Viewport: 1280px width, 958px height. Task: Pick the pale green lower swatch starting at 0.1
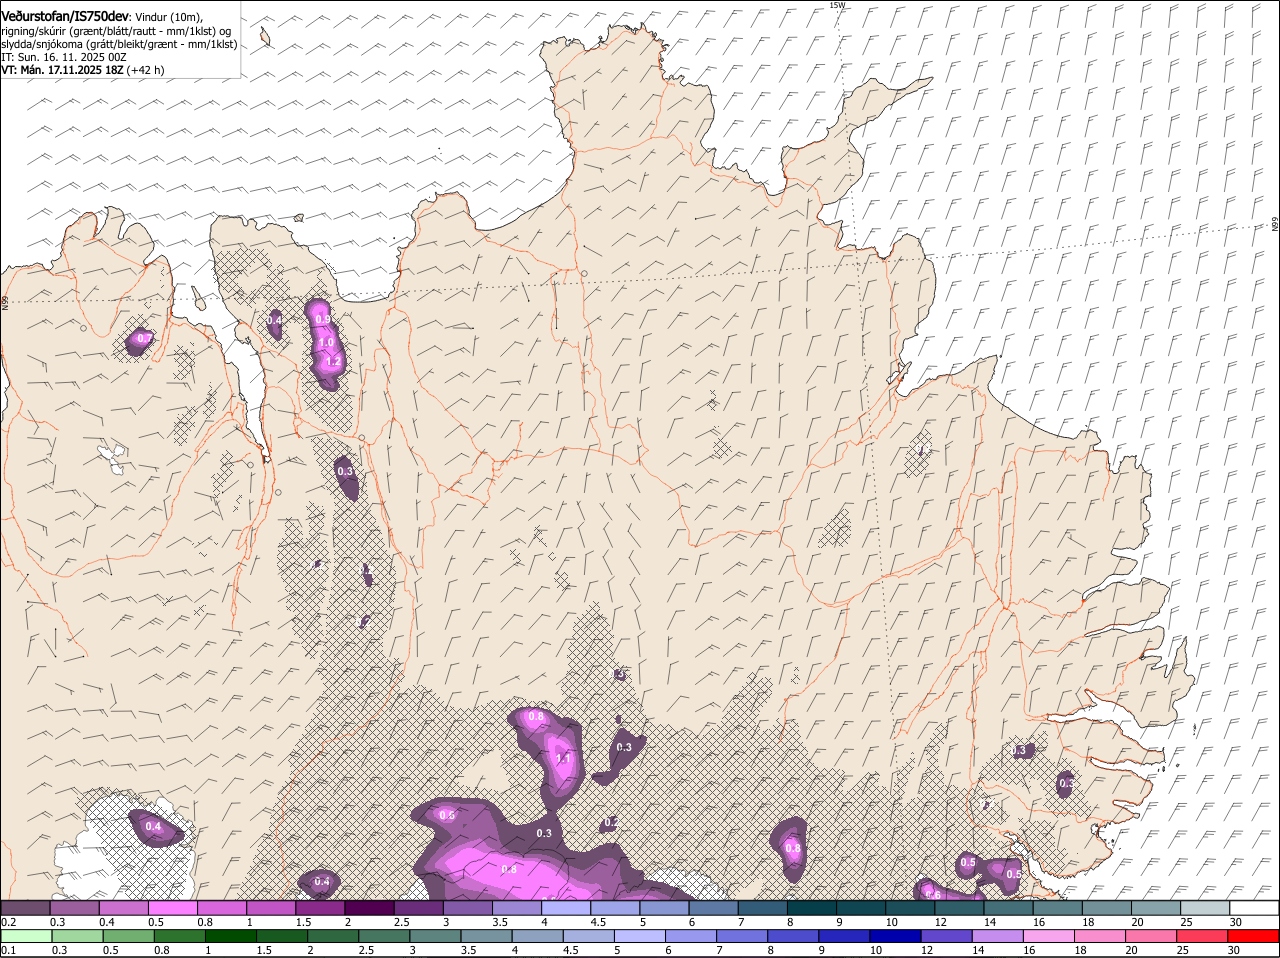pos(26,936)
